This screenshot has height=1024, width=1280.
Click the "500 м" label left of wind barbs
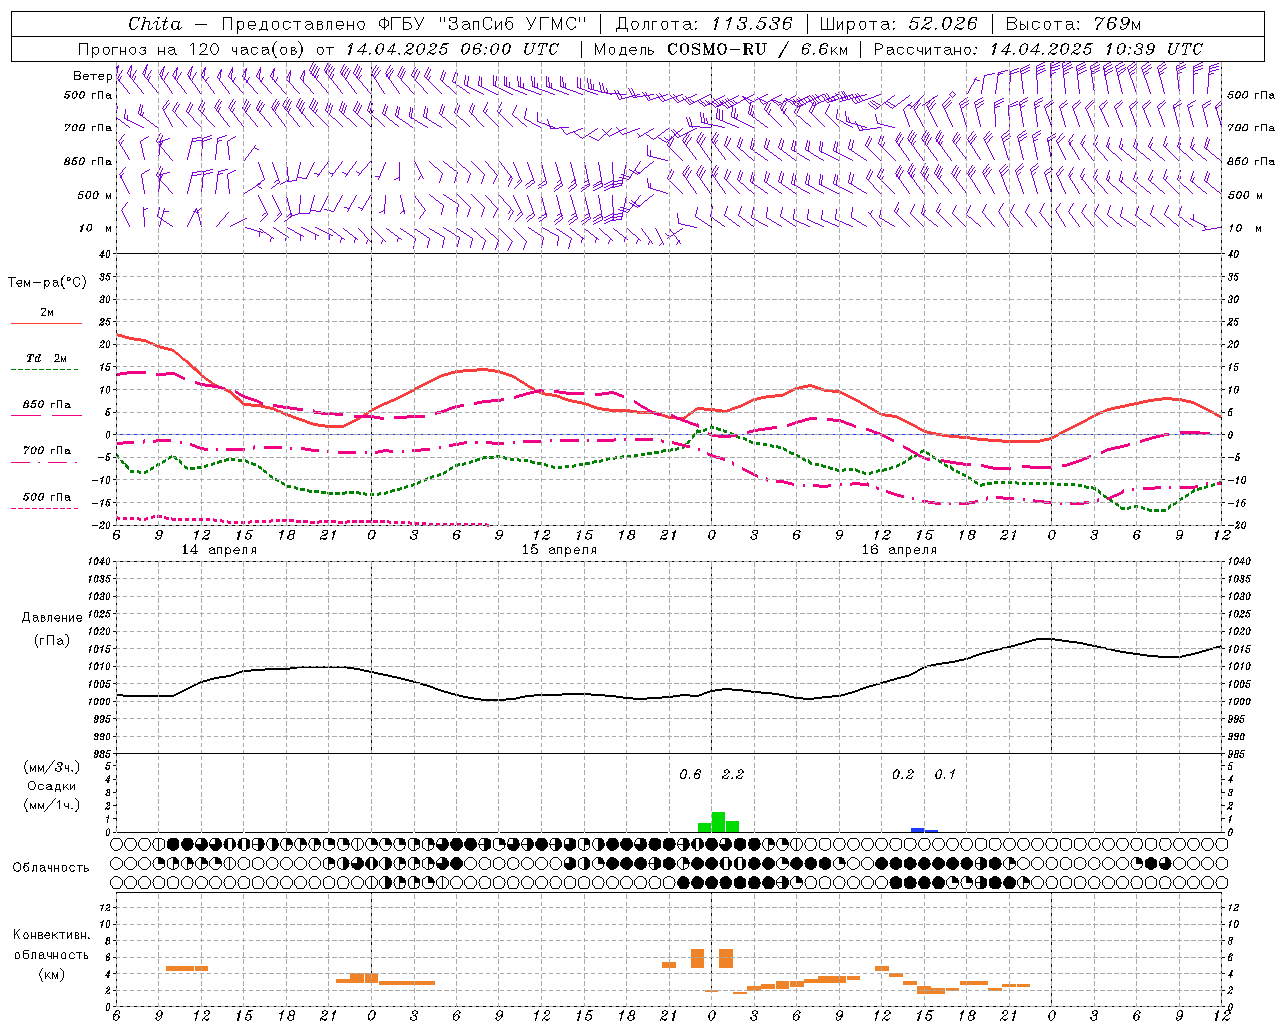tap(96, 196)
